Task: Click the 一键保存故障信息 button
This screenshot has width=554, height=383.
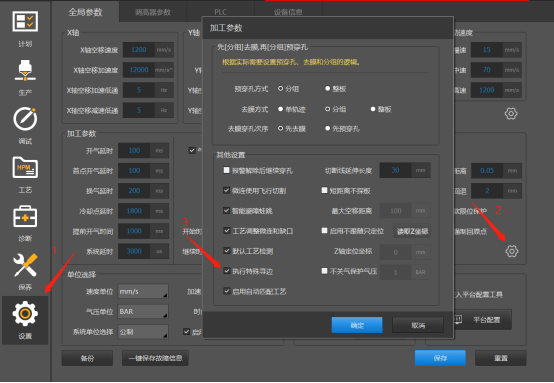Action: click(155, 358)
